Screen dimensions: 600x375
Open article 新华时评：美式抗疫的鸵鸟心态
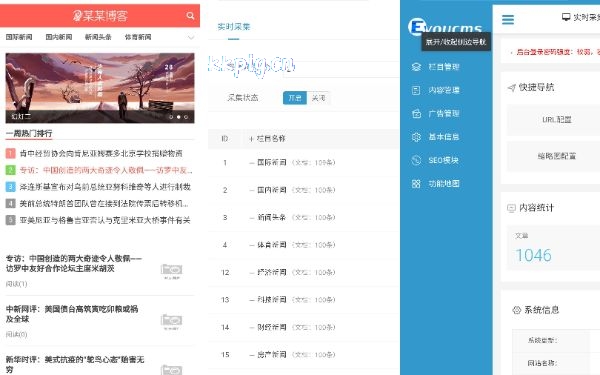75,364
